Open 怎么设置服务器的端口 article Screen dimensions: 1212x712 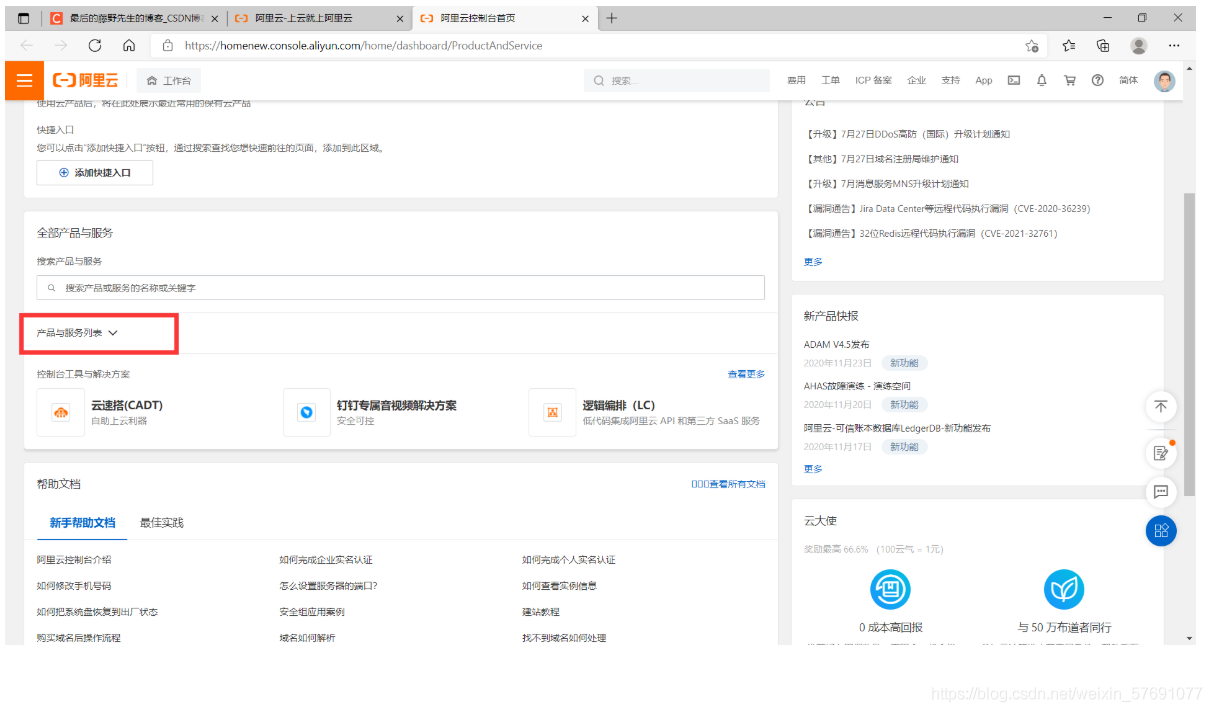[x=328, y=586]
